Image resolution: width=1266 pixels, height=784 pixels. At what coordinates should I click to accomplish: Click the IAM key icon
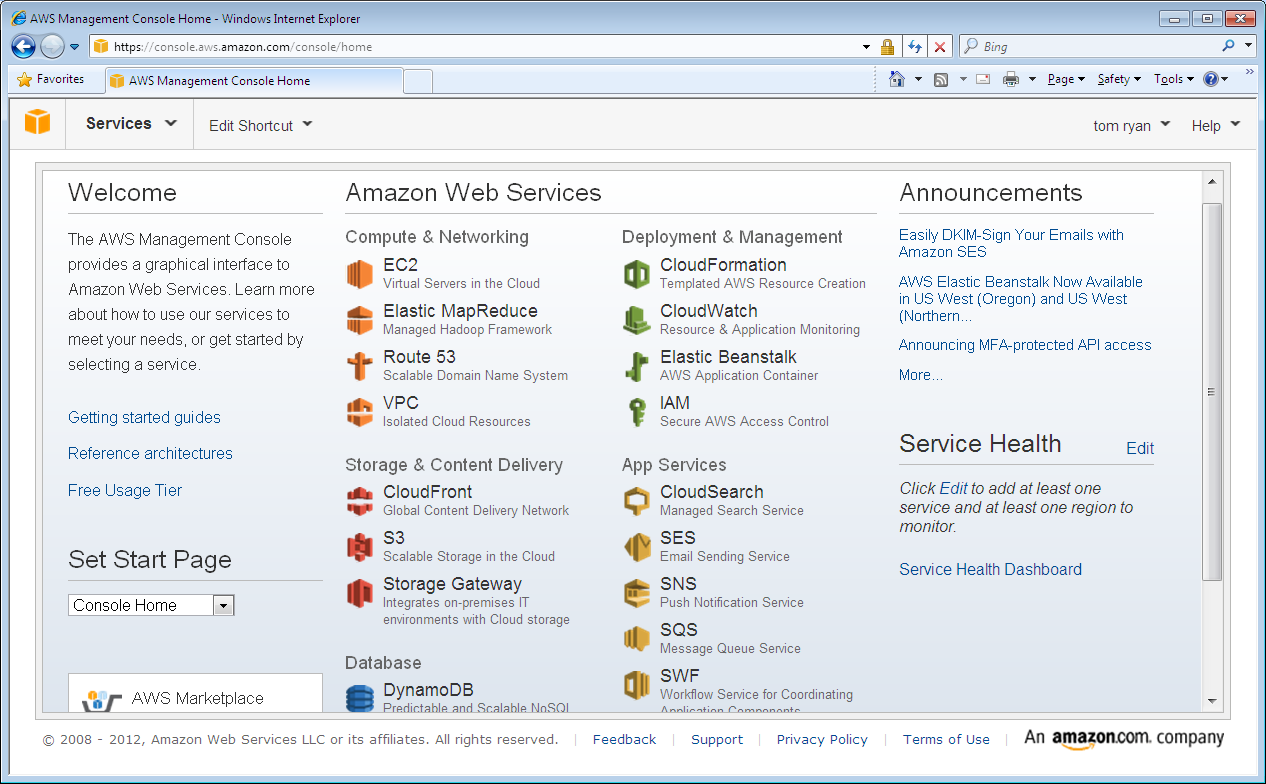637,412
